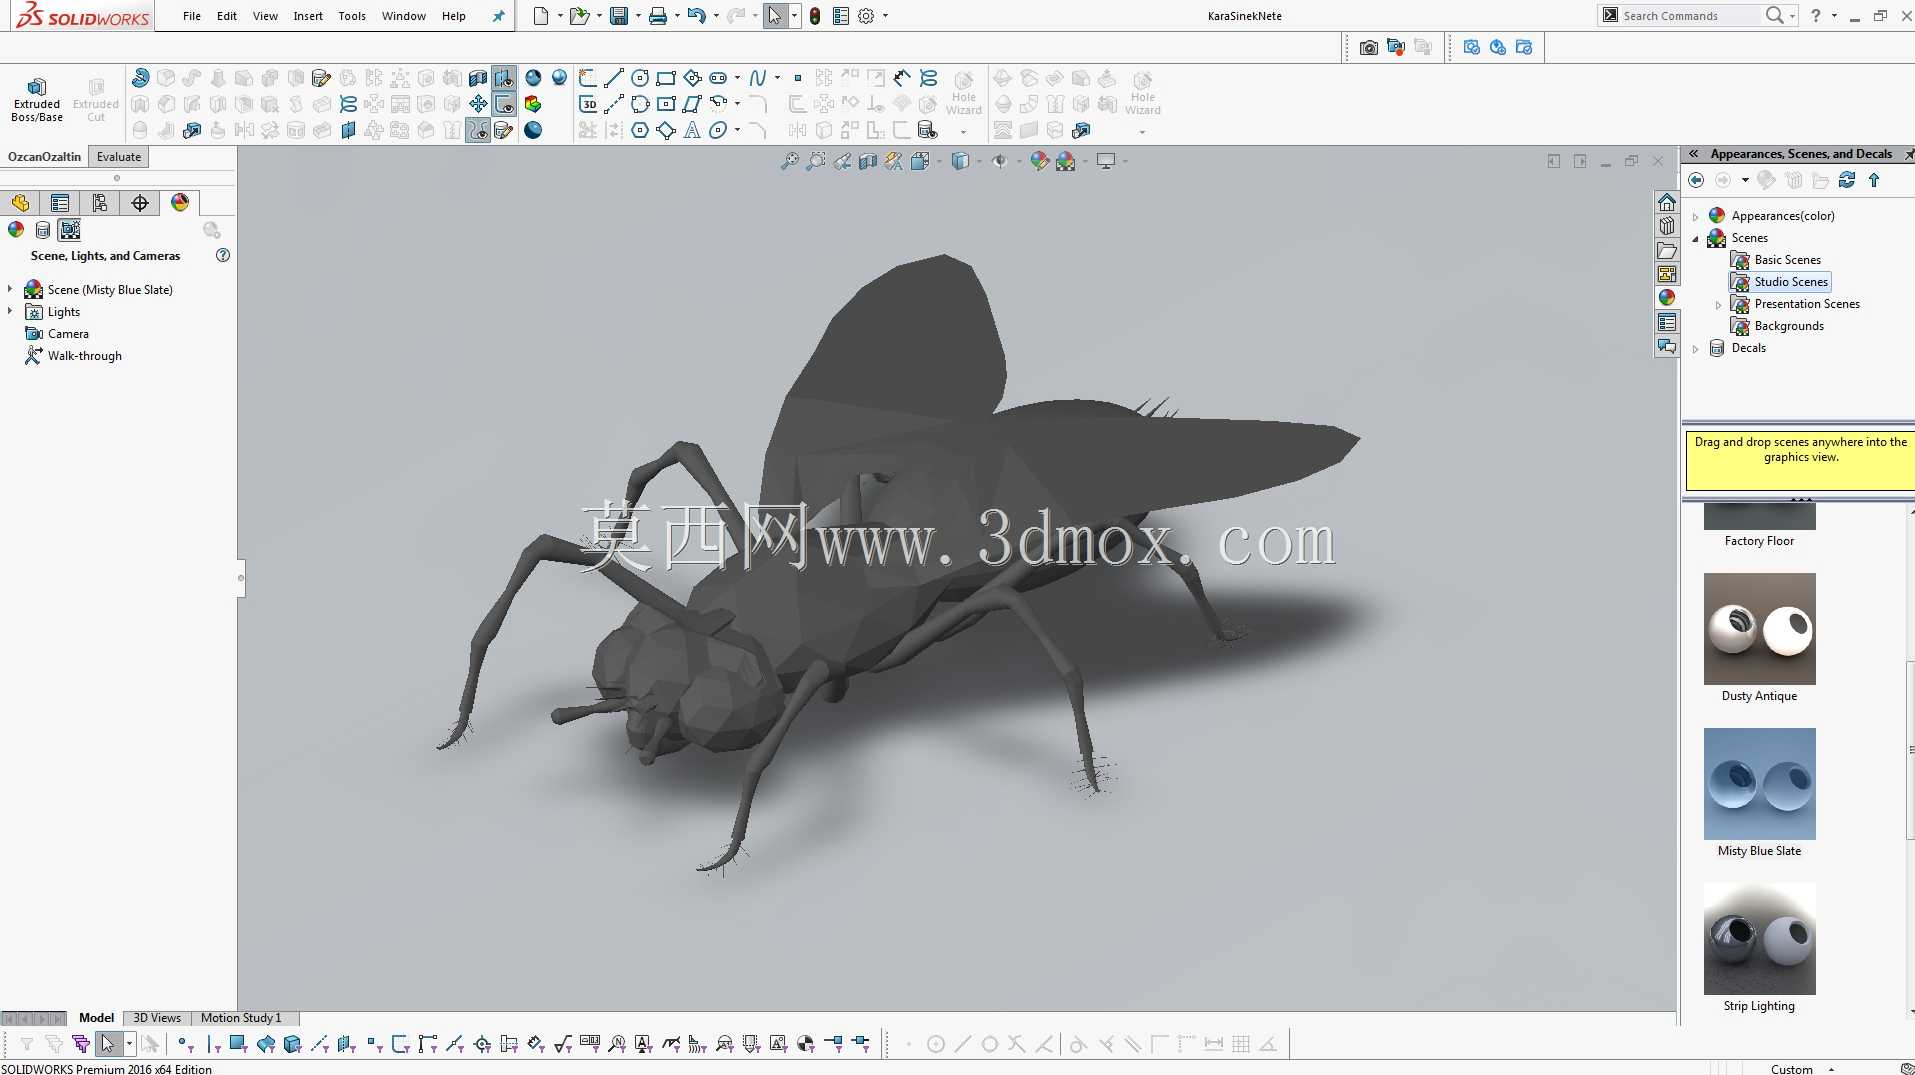Select the Spline sketch tool
1915x1075 pixels.
click(758, 78)
